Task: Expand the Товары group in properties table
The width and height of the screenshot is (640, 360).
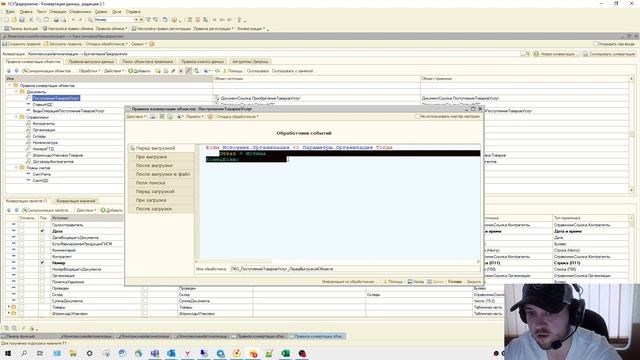Action: click(x=9, y=307)
